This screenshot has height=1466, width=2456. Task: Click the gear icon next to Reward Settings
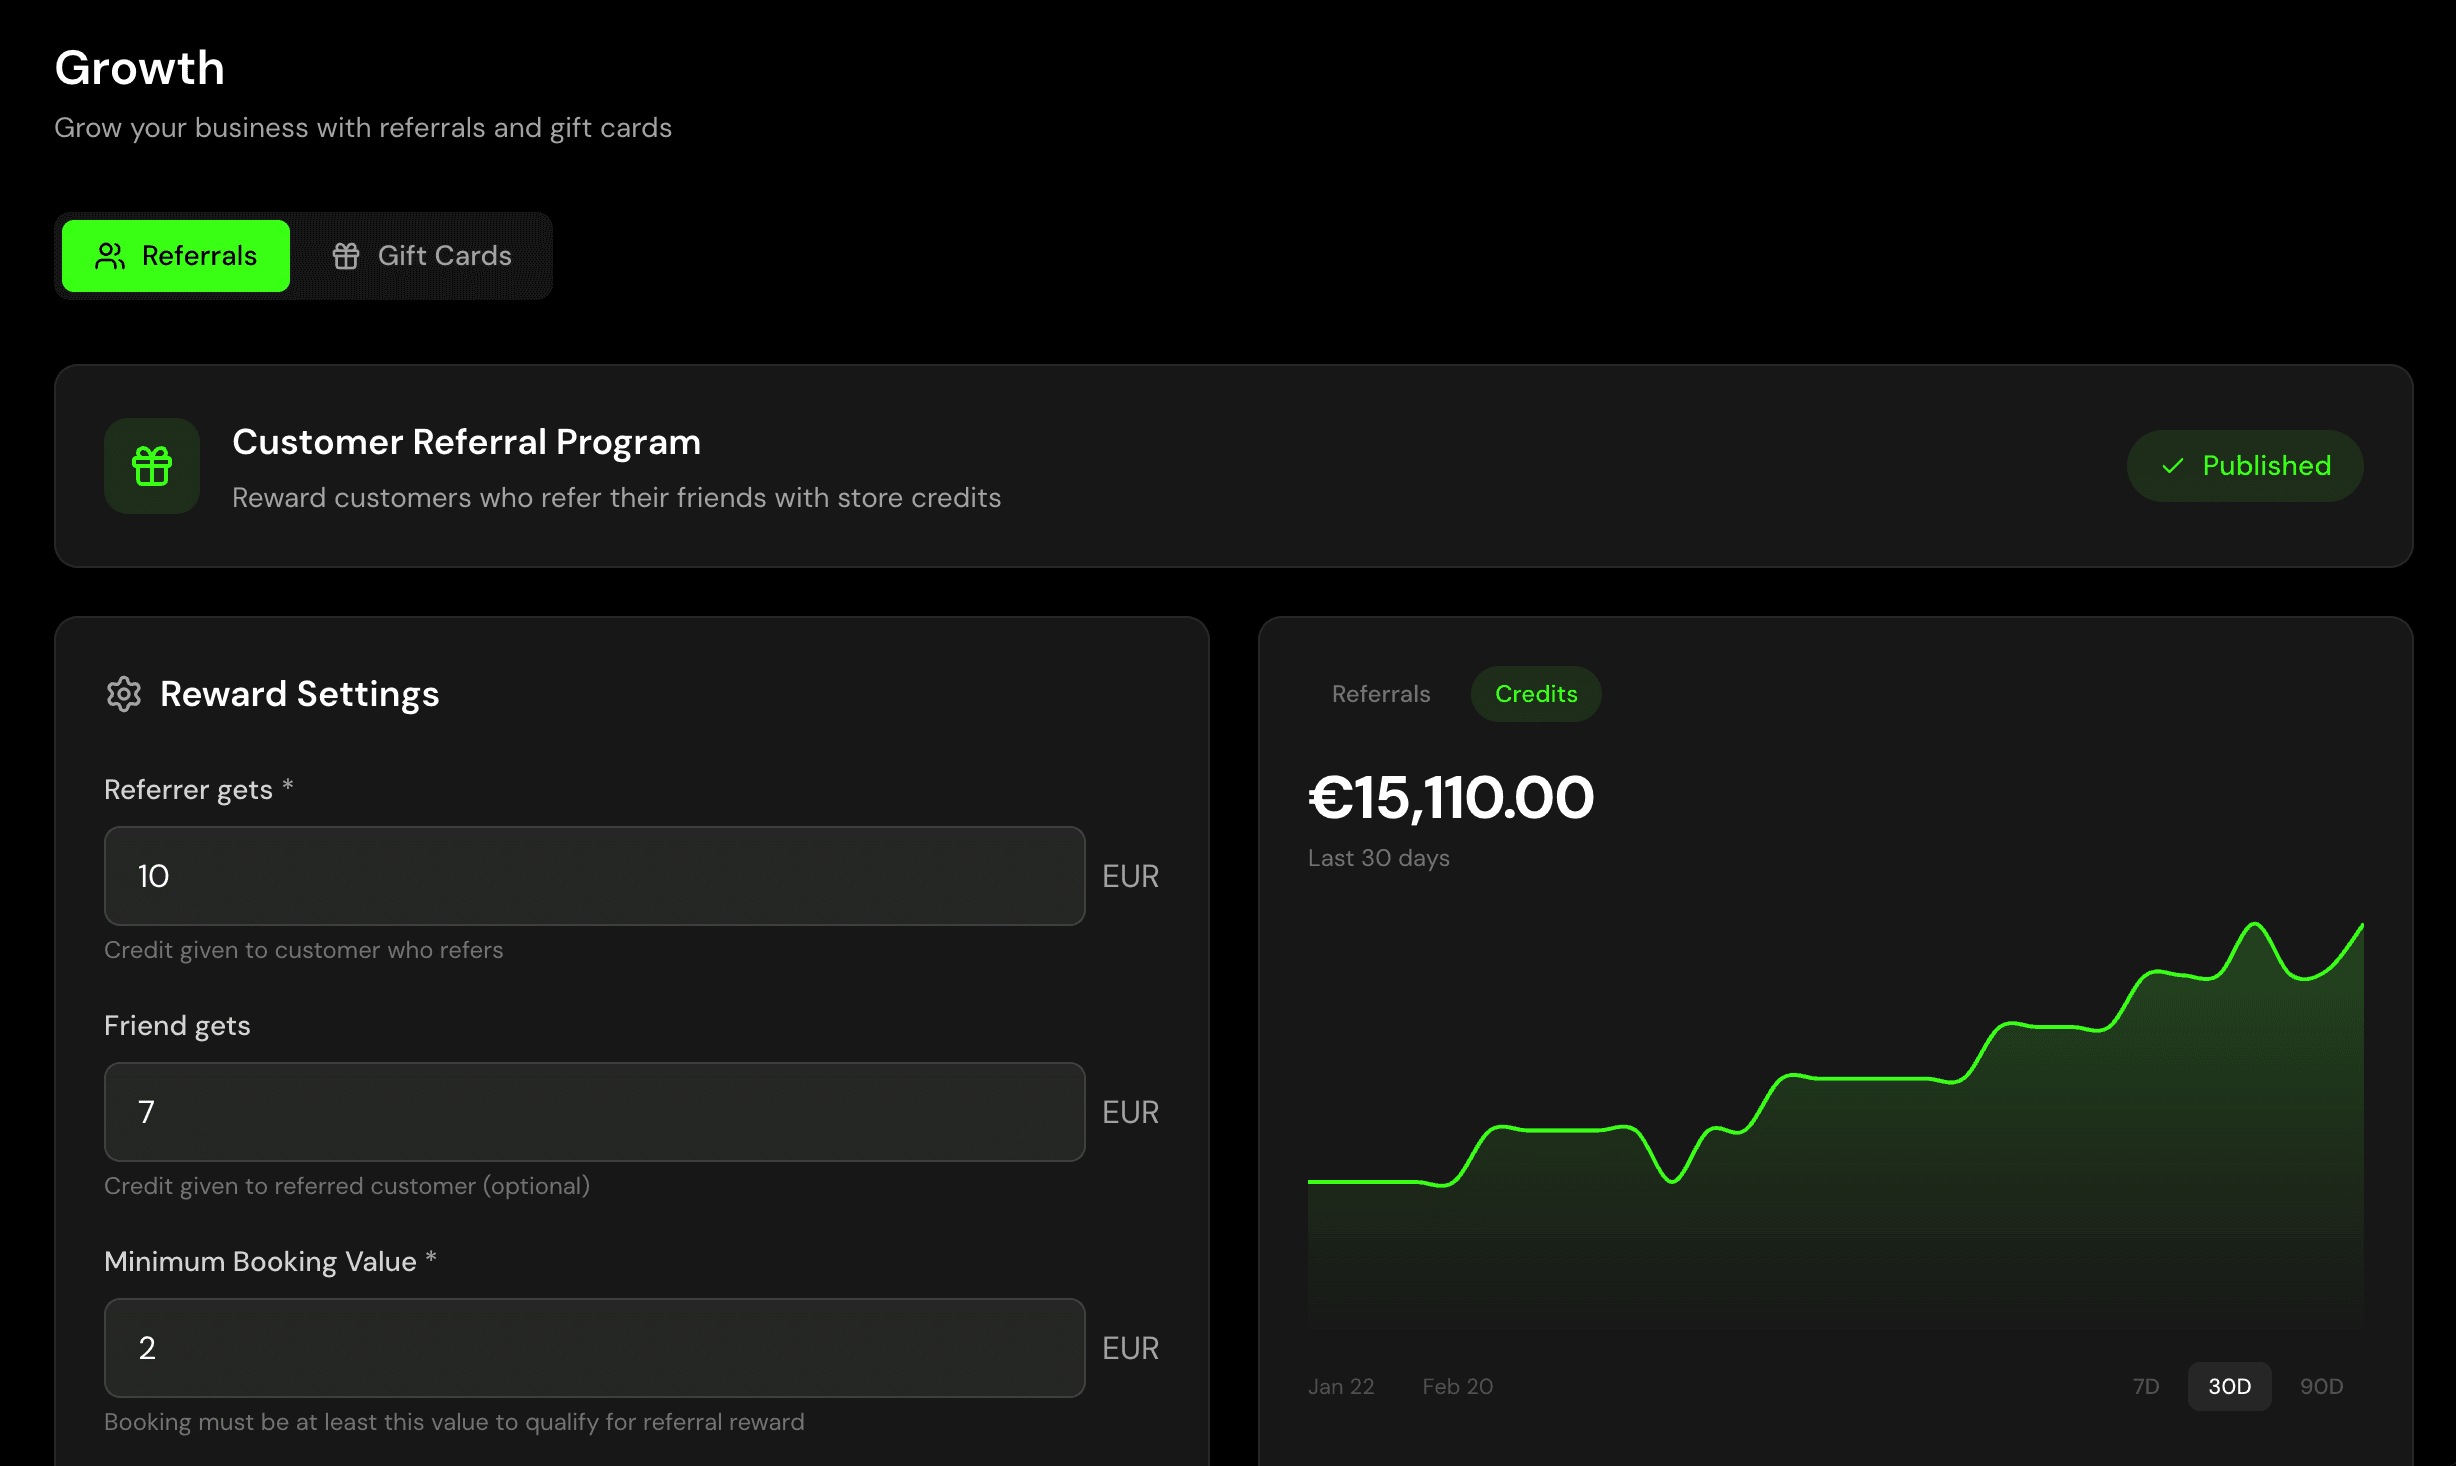(123, 694)
